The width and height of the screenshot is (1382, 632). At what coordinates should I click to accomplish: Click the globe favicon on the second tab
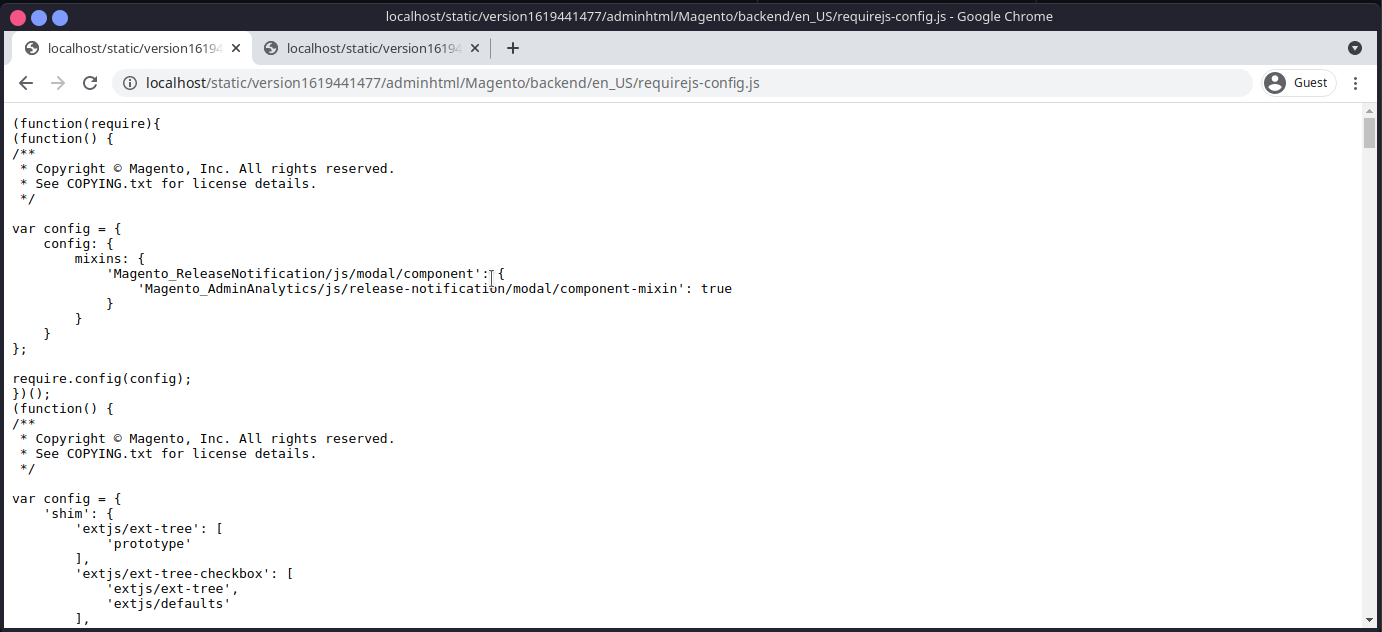[270, 47]
